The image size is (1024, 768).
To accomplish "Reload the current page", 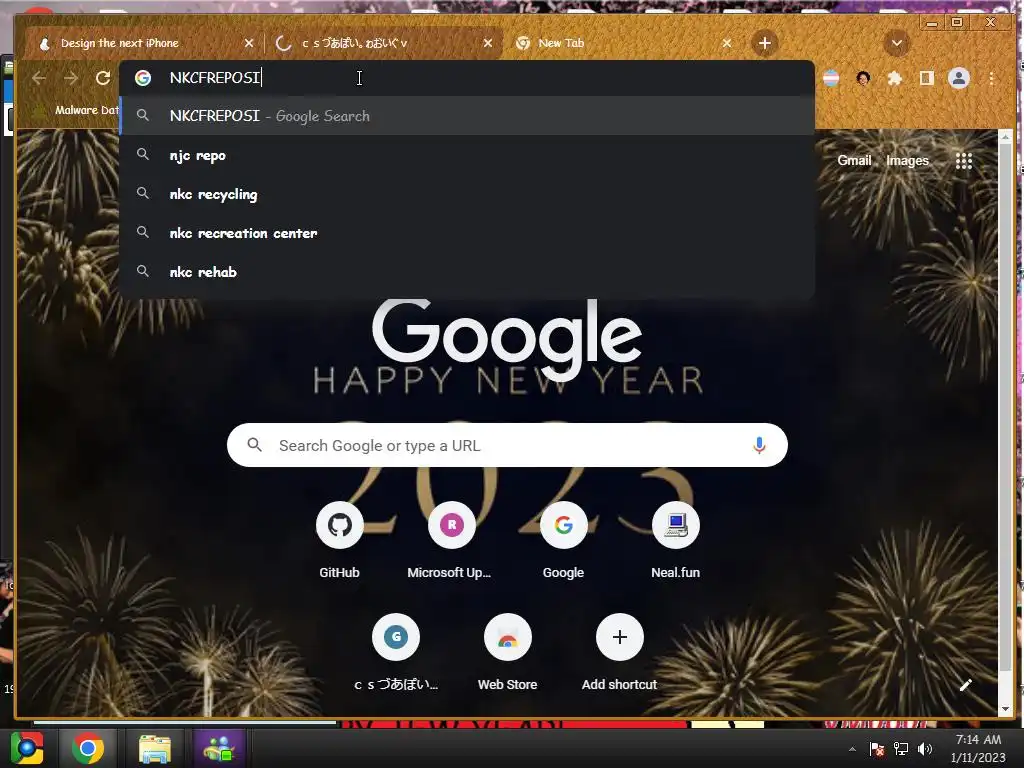I will point(103,78).
